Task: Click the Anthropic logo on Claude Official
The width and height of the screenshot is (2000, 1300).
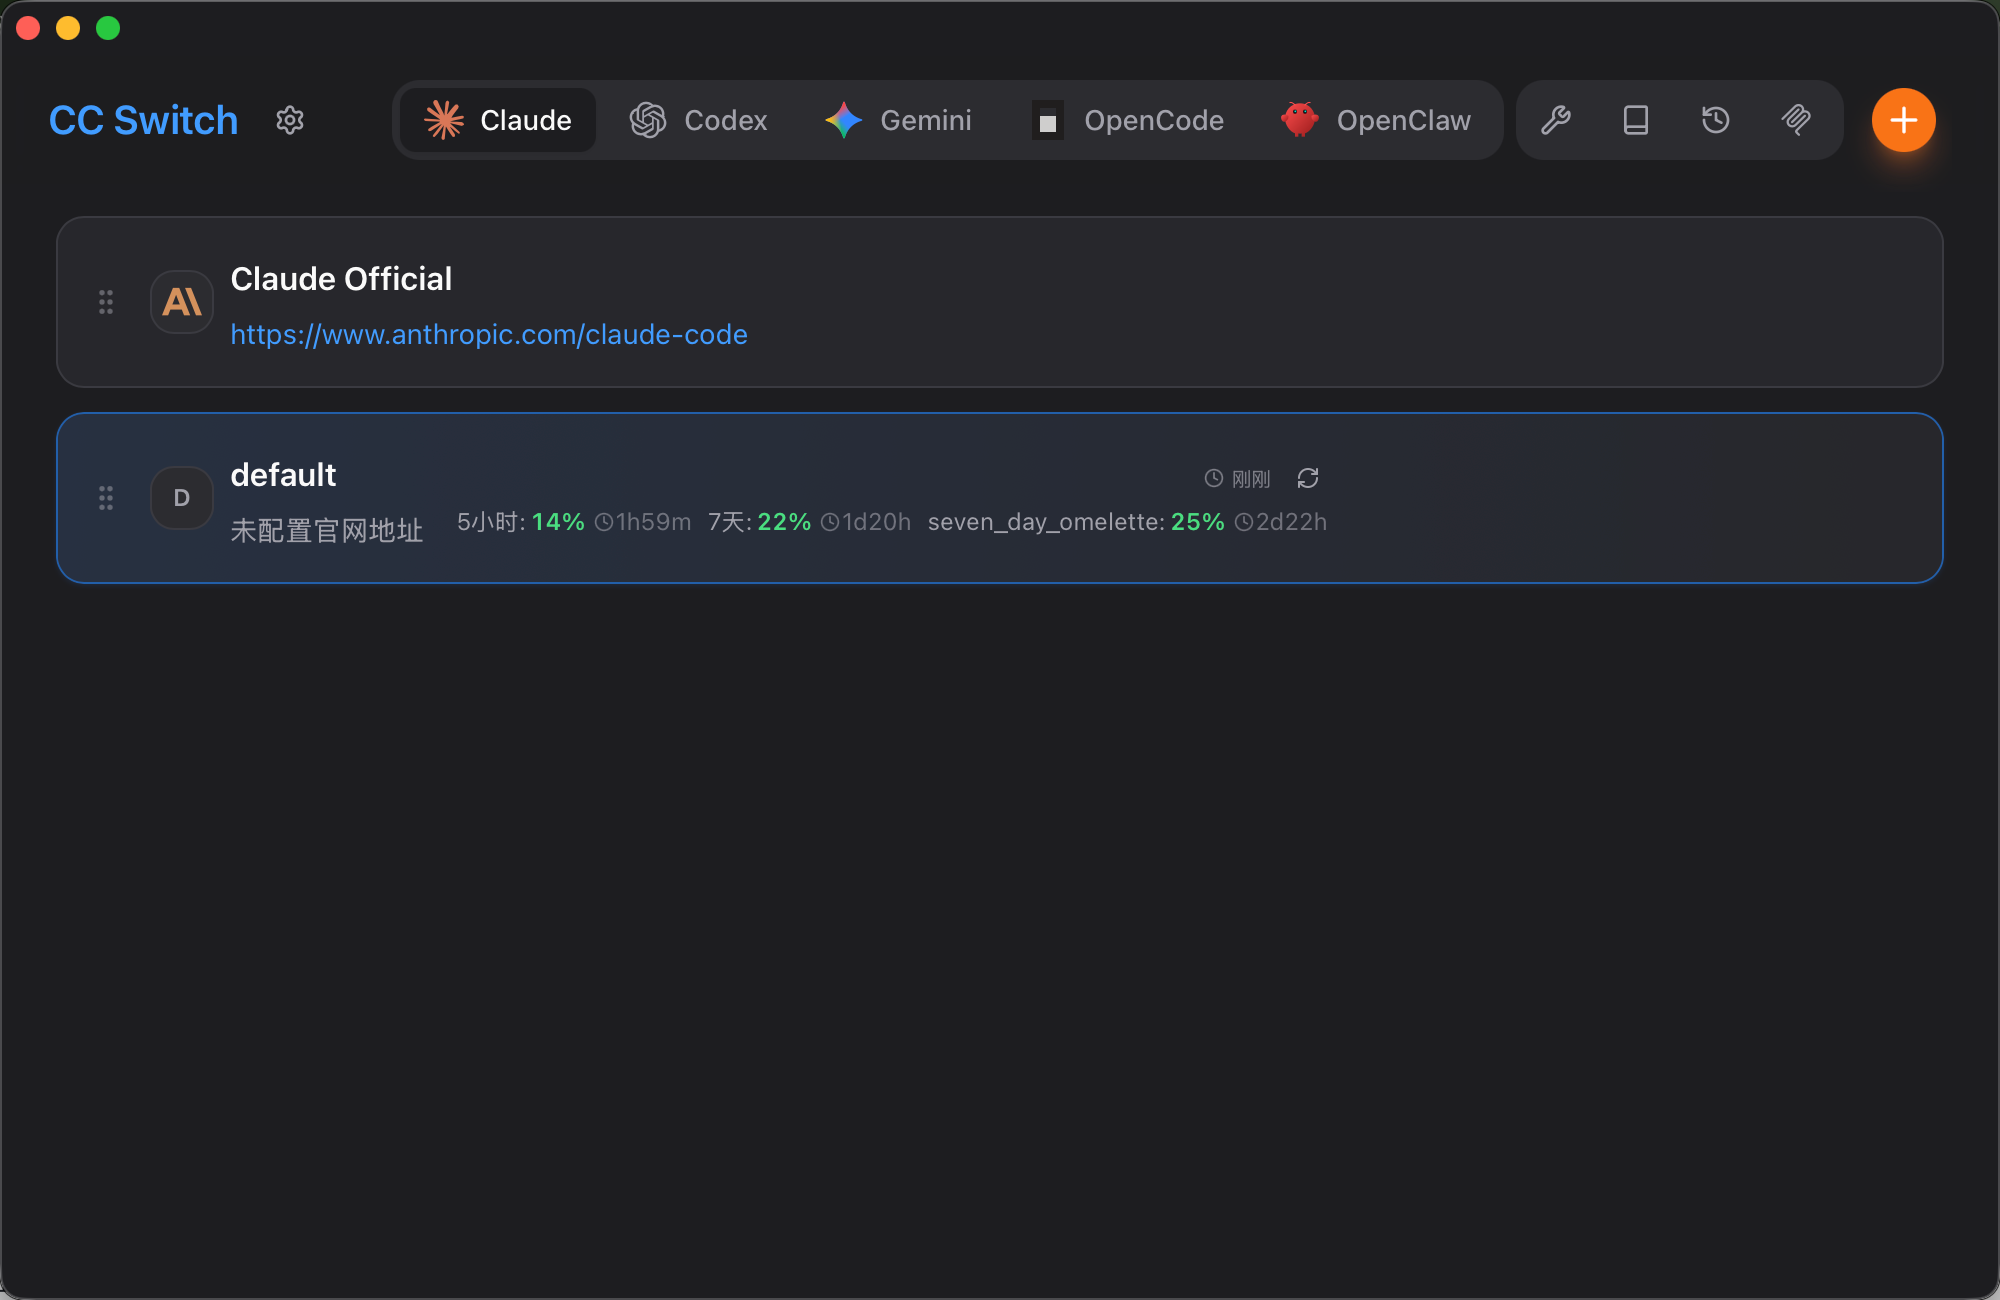Action: 182,302
